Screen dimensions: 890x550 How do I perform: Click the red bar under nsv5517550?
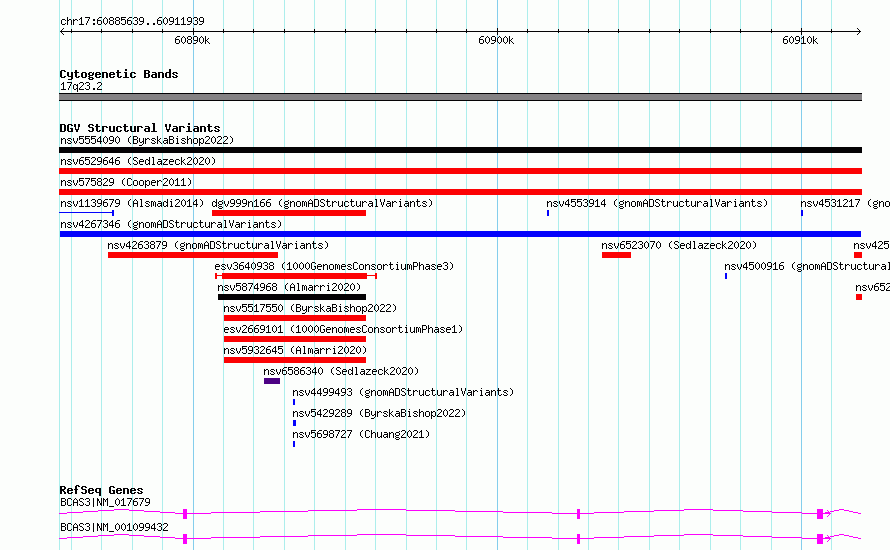[x=295, y=318]
